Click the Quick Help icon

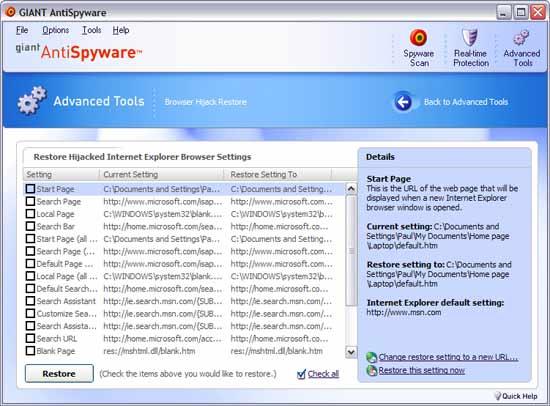pyautogui.click(x=498, y=396)
